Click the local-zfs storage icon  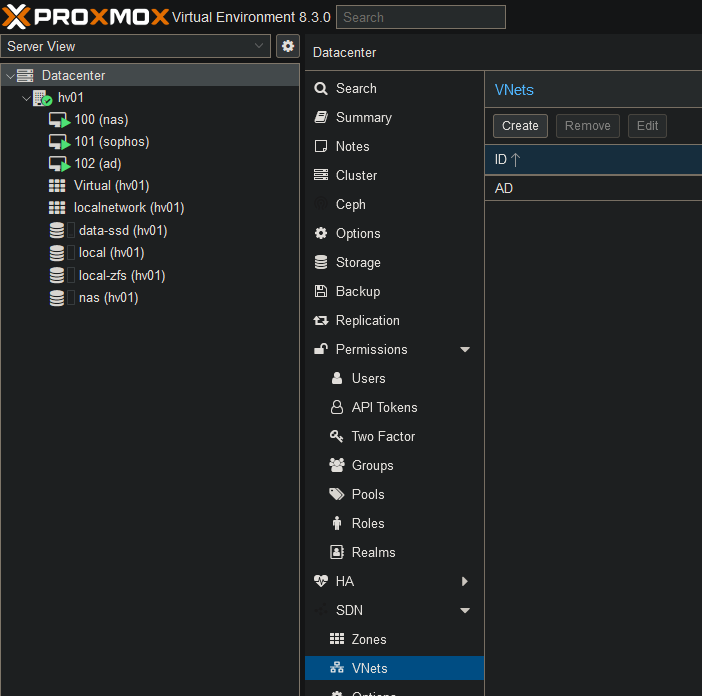(x=57, y=275)
